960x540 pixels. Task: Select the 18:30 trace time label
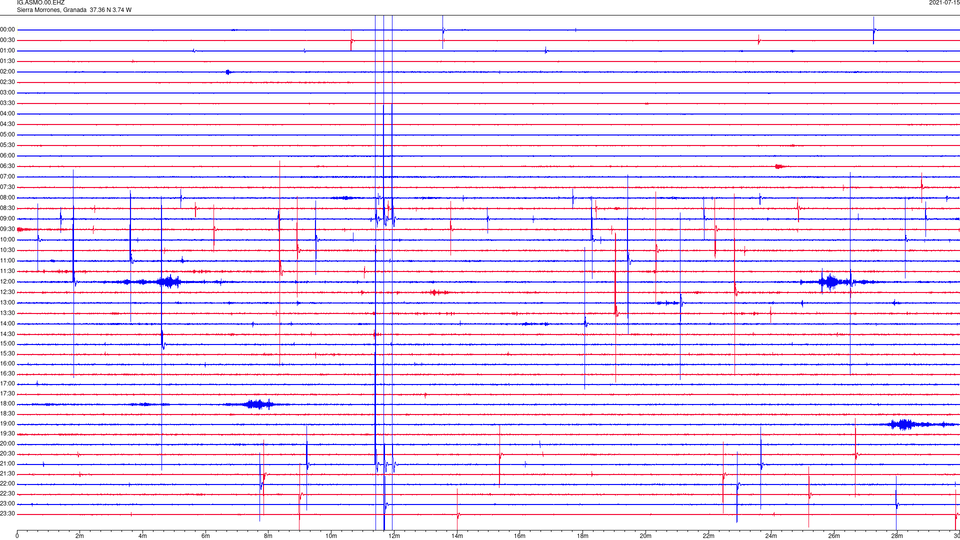click(8, 413)
